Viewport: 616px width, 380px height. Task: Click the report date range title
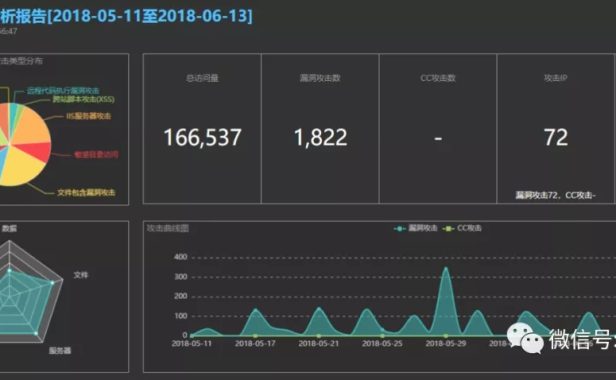(x=126, y=16)
